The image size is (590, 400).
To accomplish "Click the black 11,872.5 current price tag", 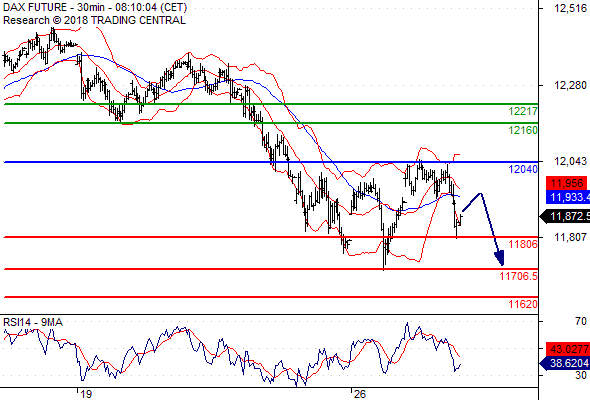I will pos(565,216).
